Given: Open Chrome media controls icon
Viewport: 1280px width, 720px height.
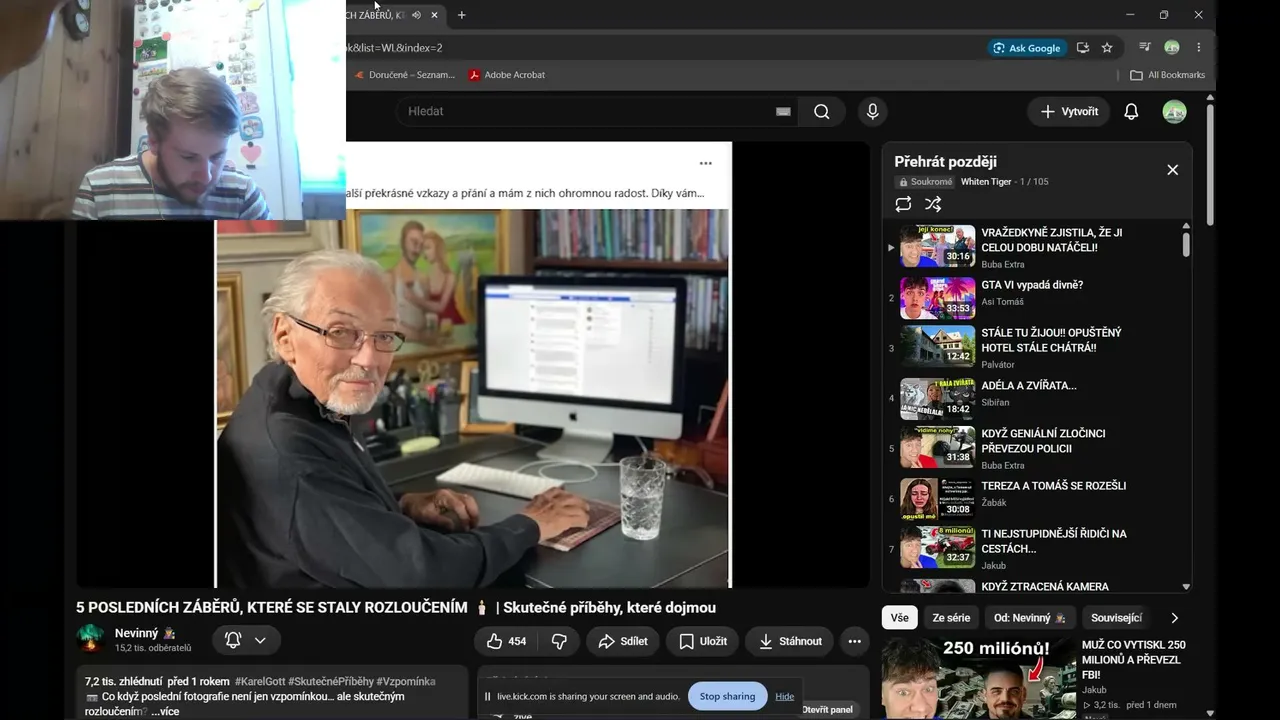Looking at the screenshot, I should coord(1145,48).
